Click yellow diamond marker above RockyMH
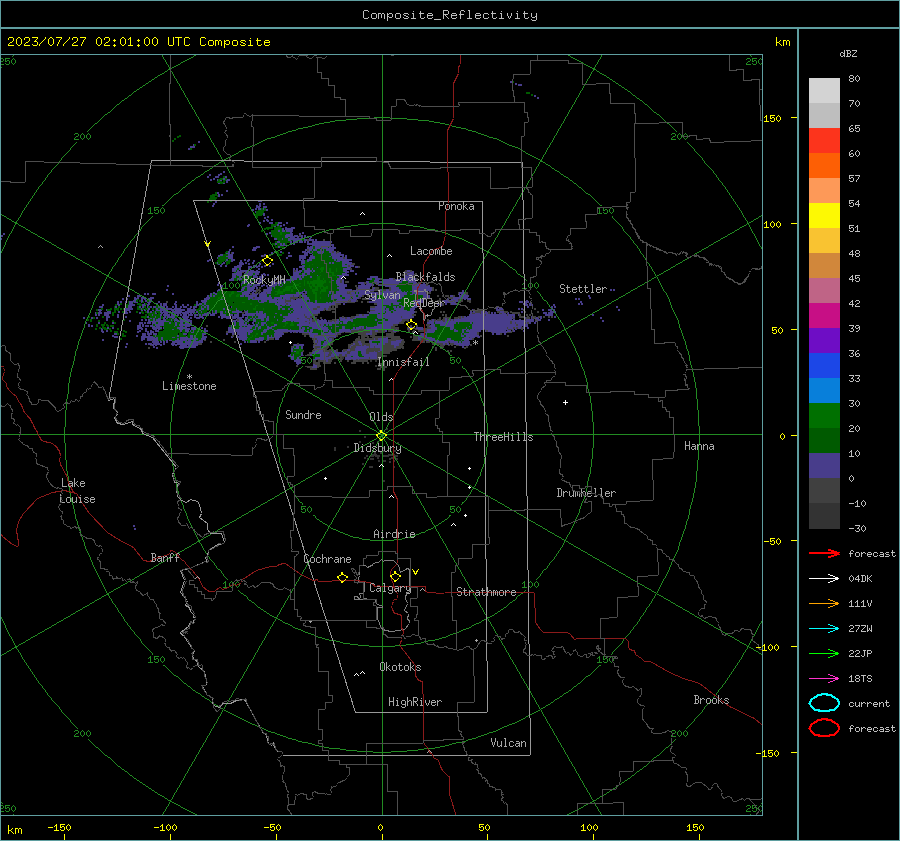900x841 pixels. click(267, 261)
